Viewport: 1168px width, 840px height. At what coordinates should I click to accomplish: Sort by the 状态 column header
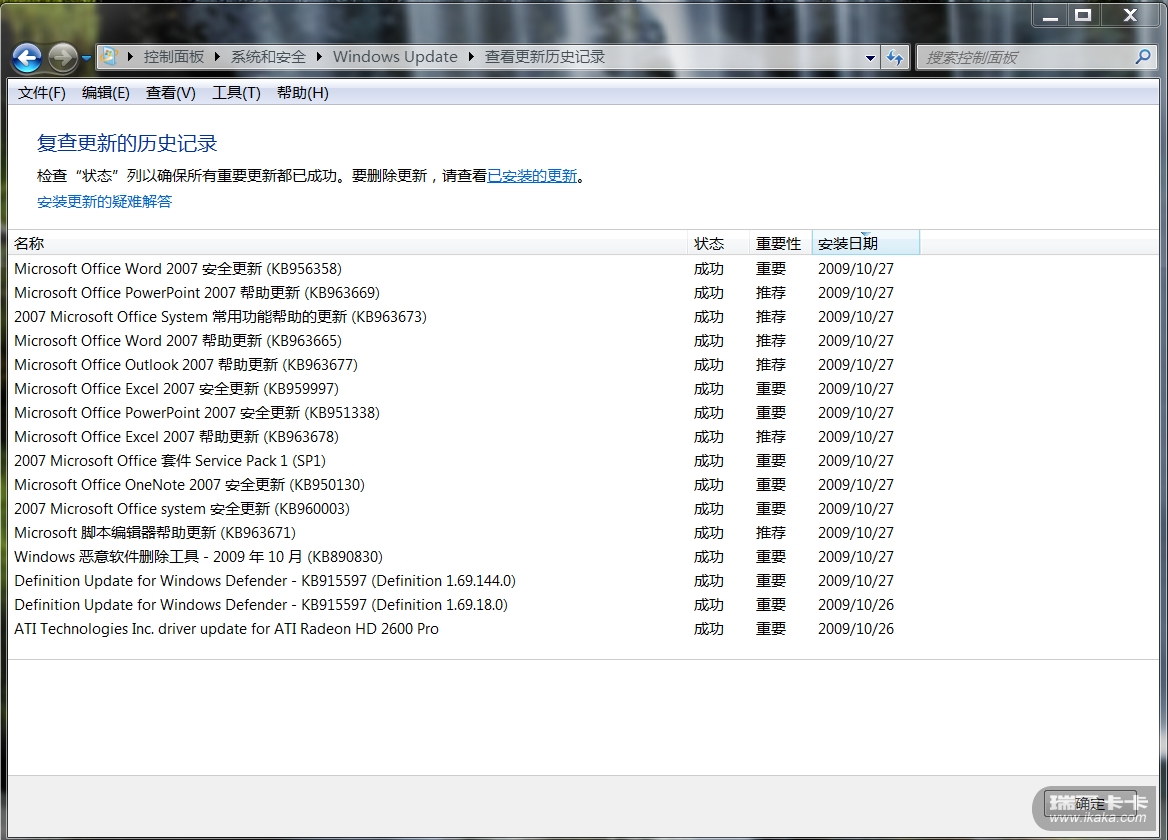(718, 243)
